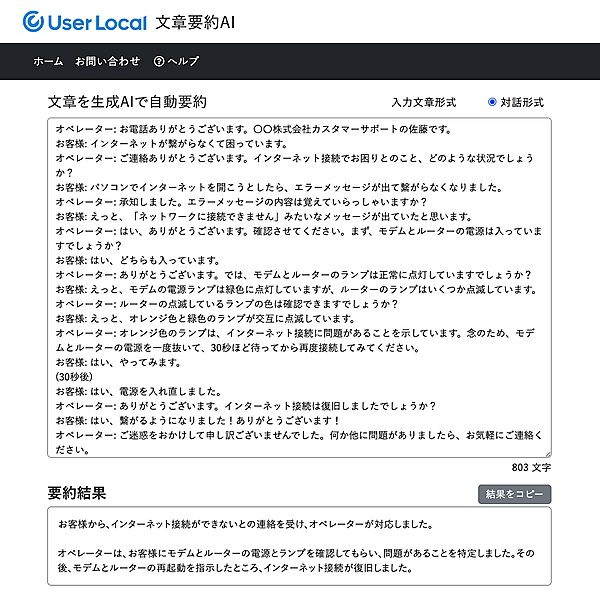Click the 要約結果 section heading
The width and height of the screenshot is (600, 600).
(77, 493)
